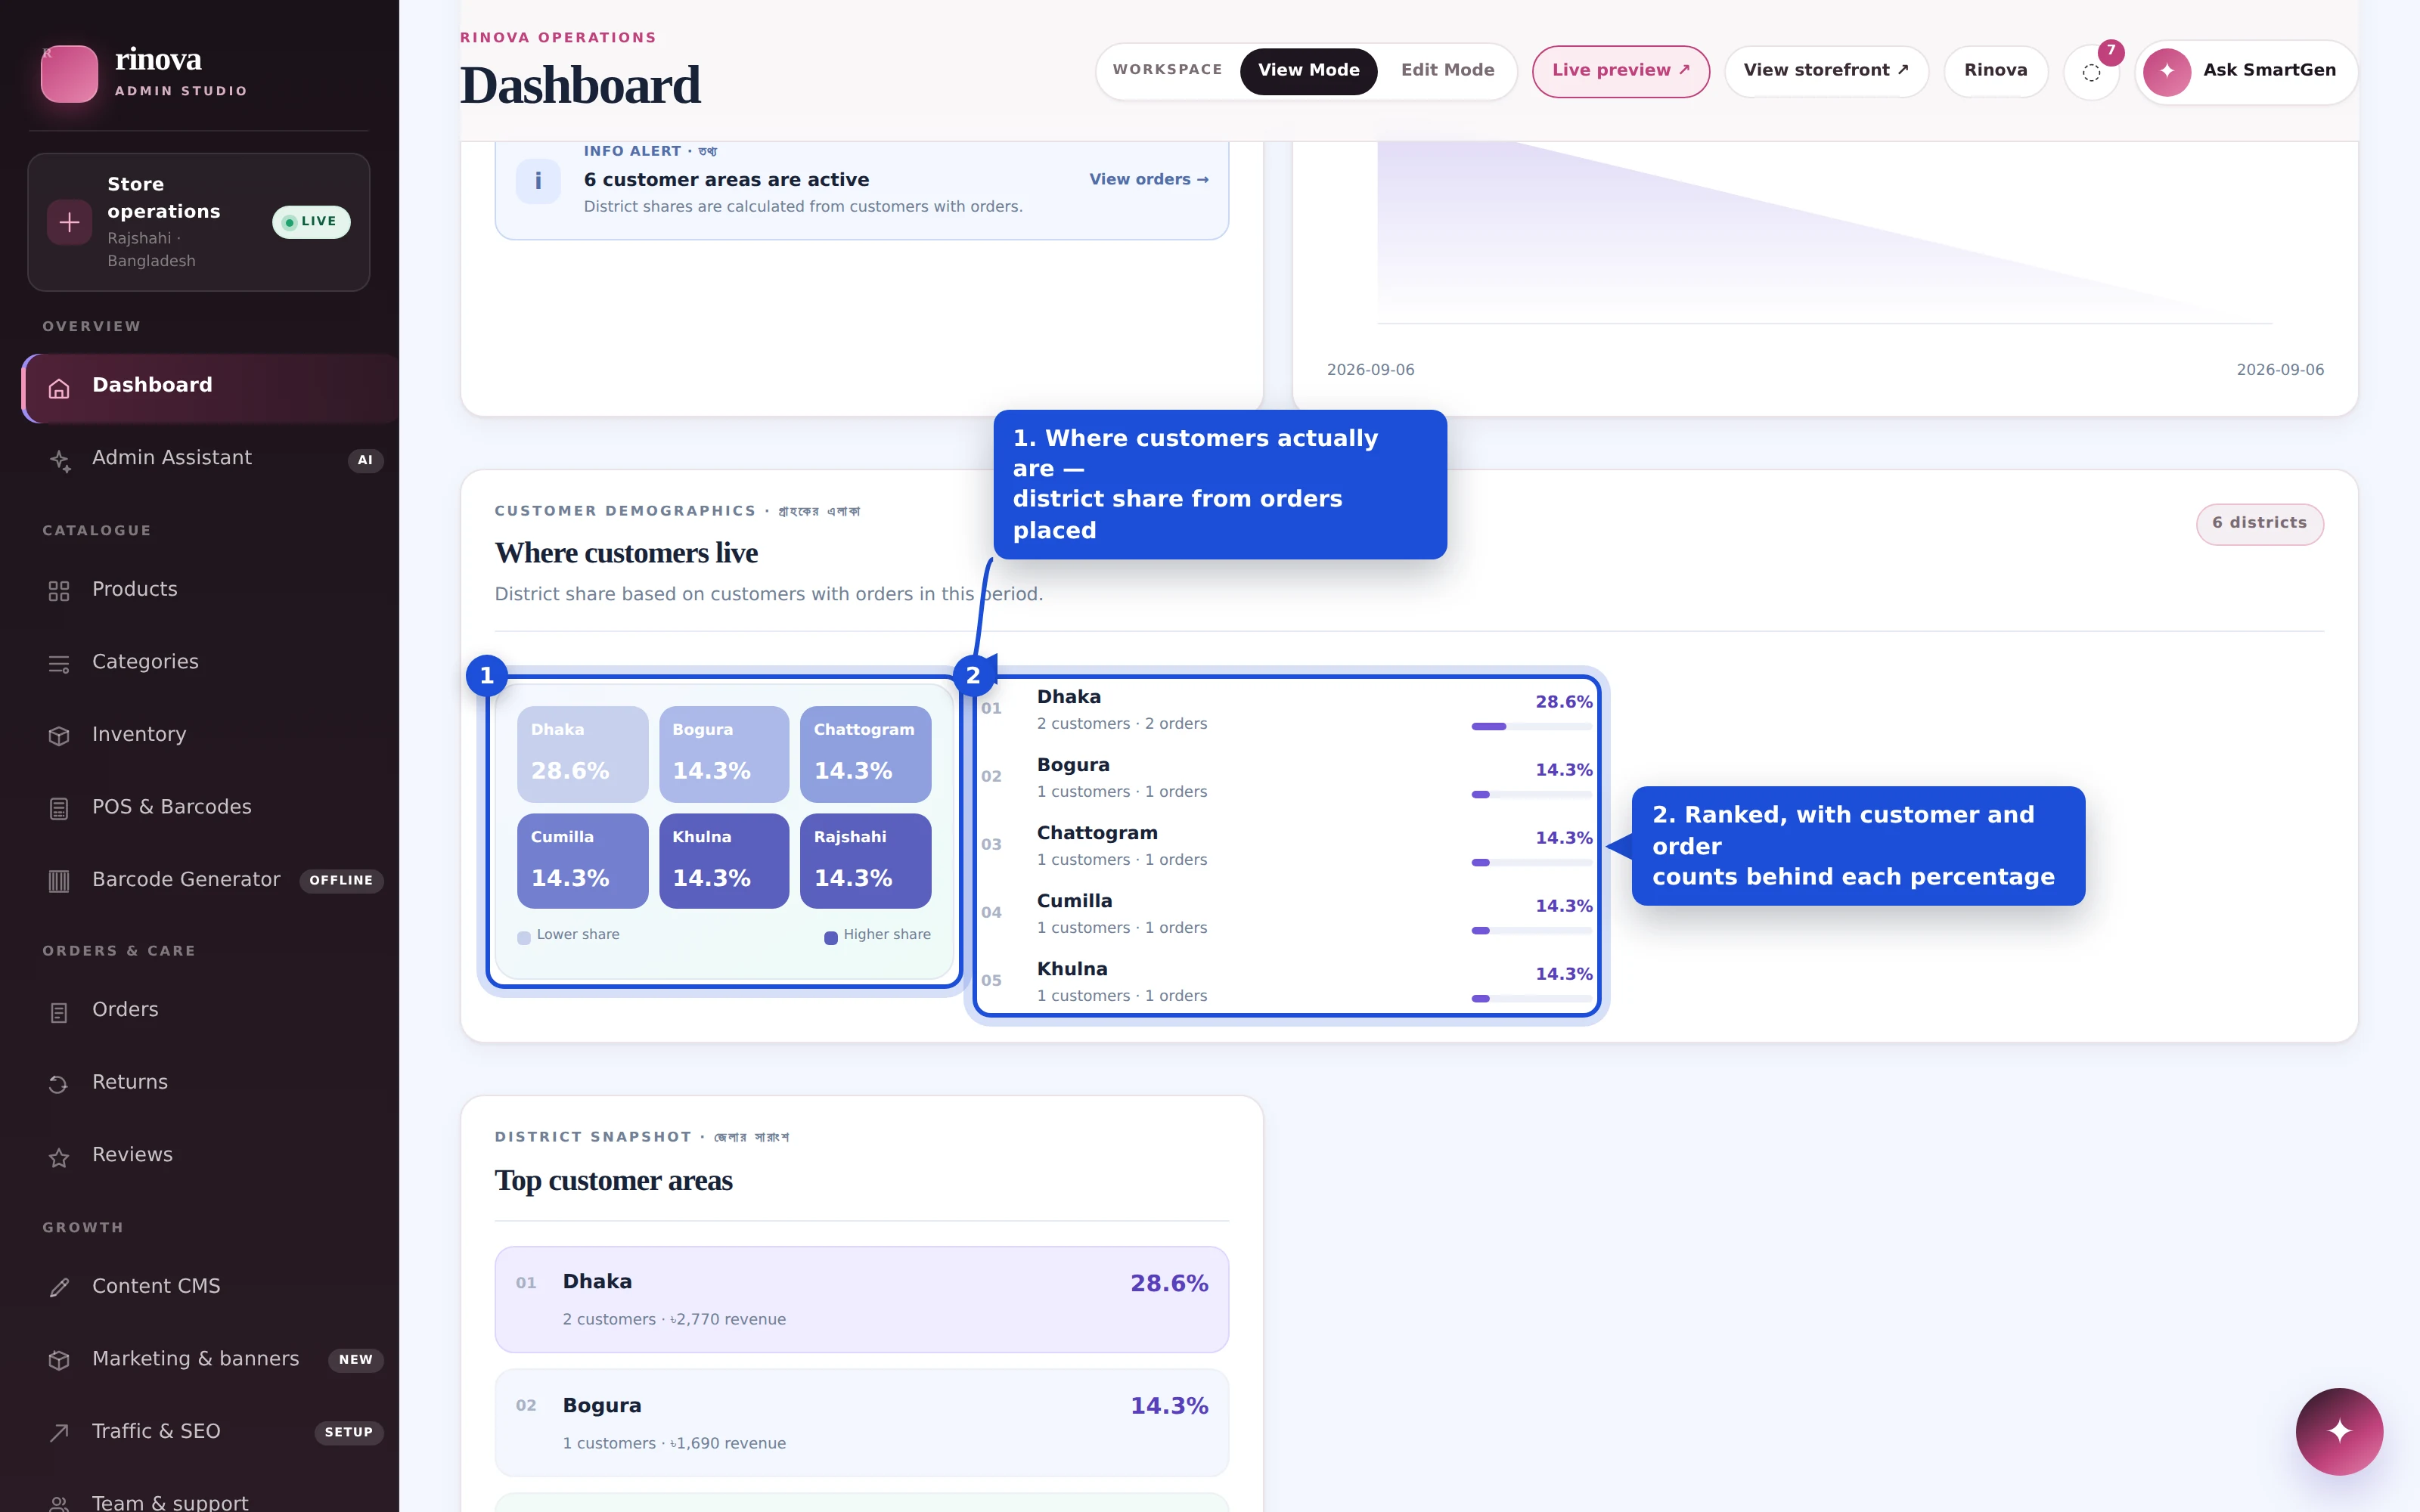Open notifications with 7 badge
The height and width of the screenshot is (1512, 2420).
click(x=2091, y=72)
